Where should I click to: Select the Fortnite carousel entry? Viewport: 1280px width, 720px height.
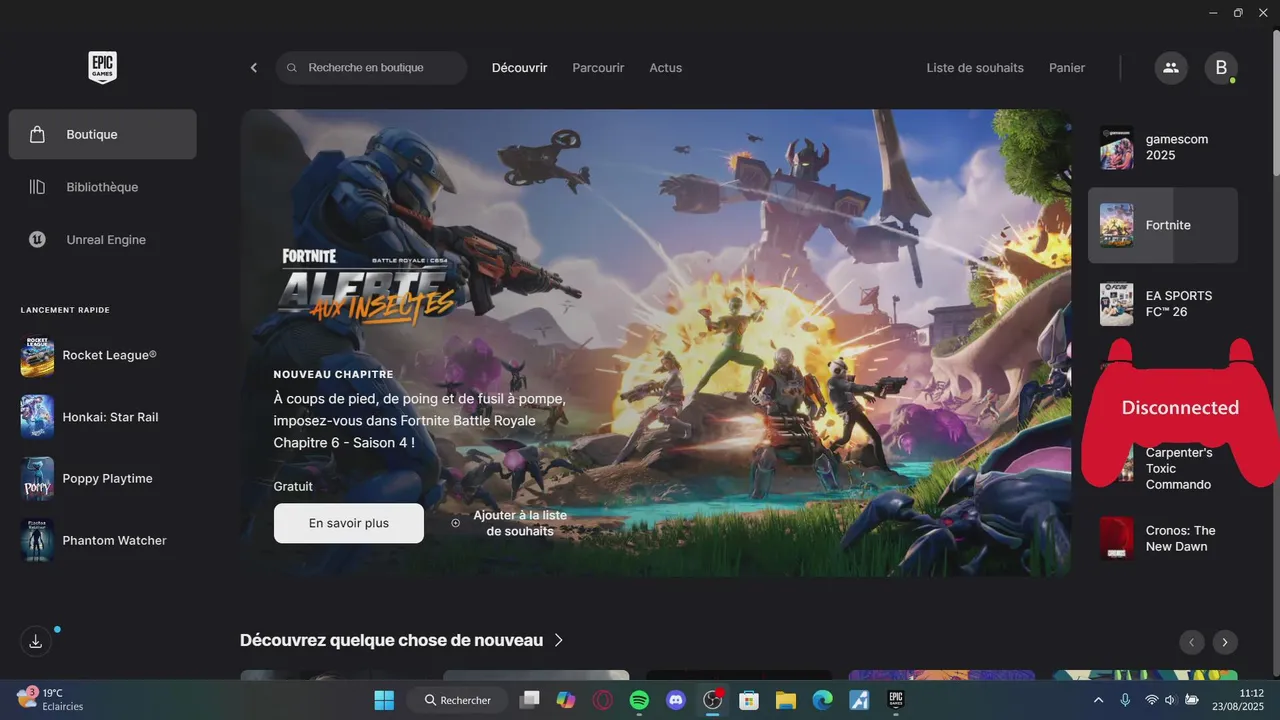tap(1163, 225)
